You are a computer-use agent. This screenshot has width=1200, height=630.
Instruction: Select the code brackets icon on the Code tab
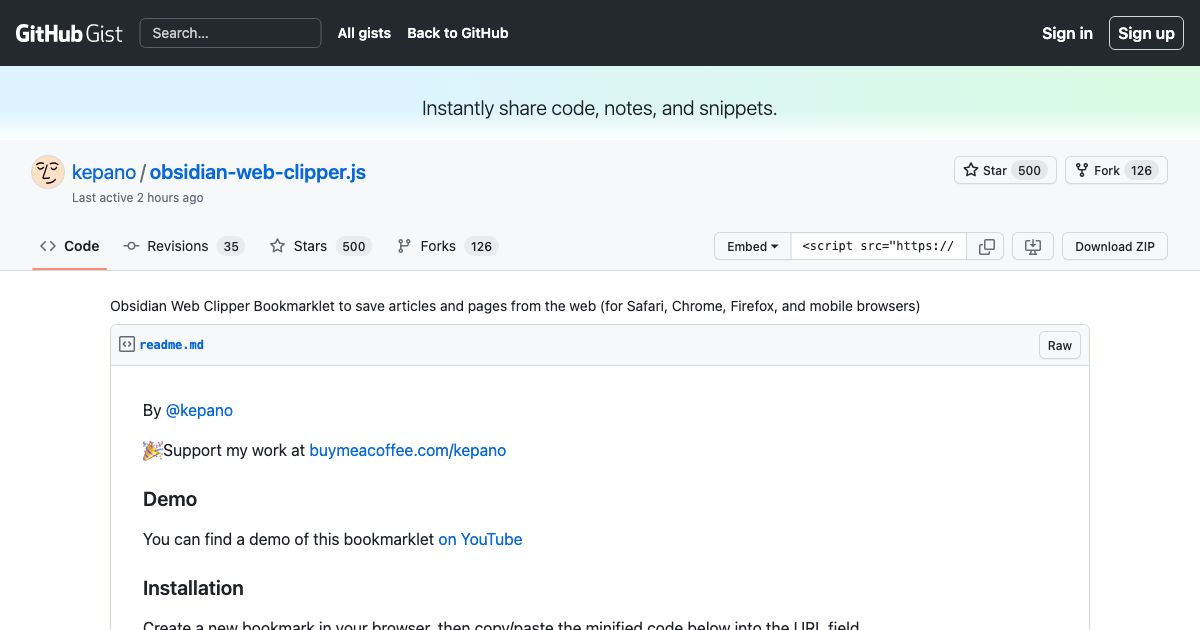click(48, 245)
